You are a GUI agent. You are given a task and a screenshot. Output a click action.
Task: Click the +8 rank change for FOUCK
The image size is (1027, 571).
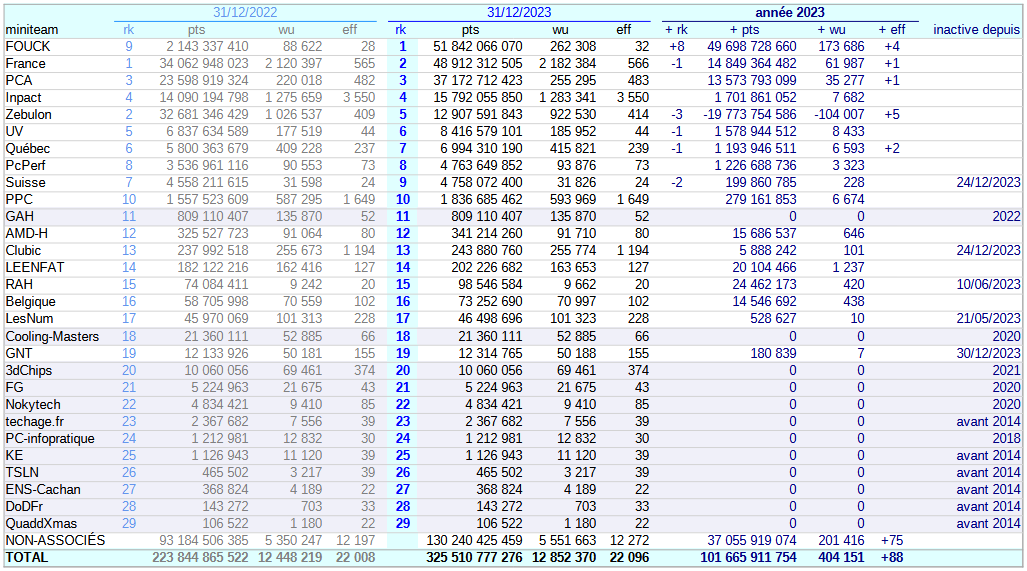tap(676, 47)
